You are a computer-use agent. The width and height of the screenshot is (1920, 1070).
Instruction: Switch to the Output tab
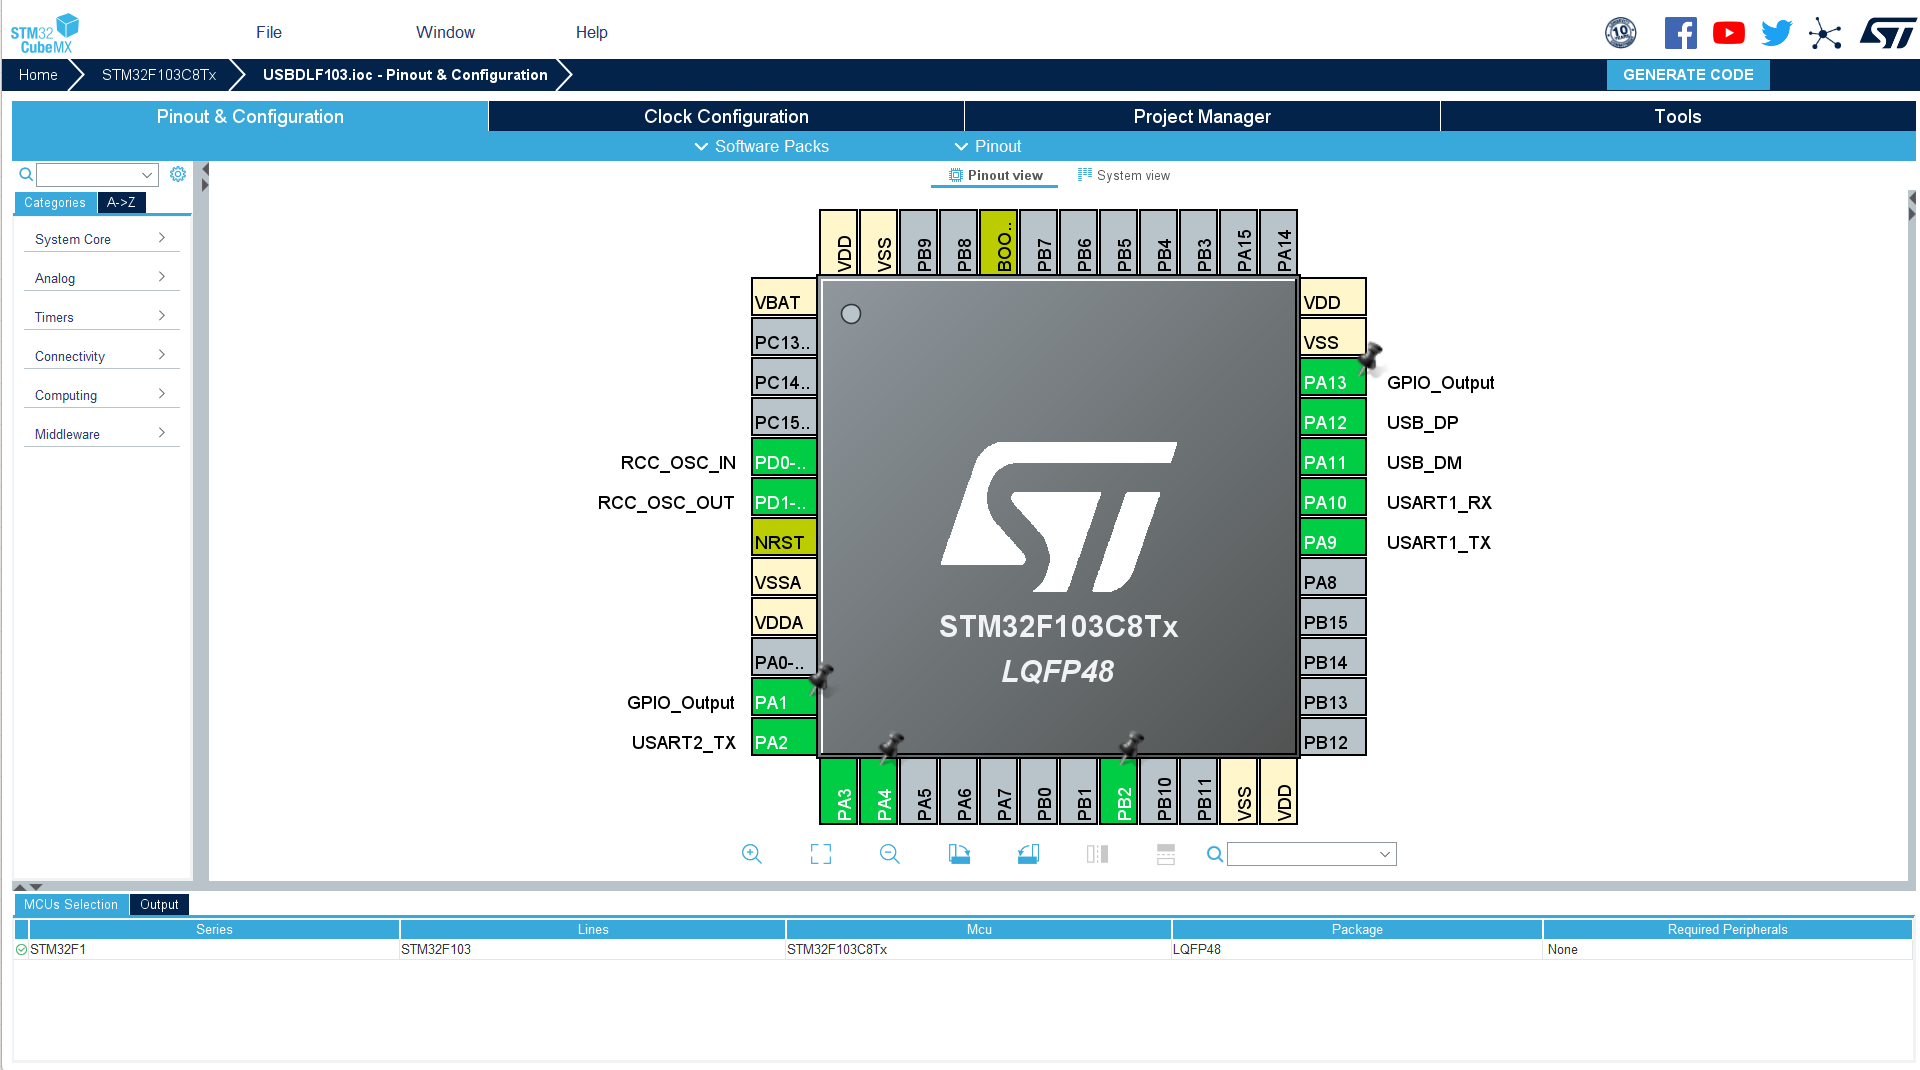point(159,904)
